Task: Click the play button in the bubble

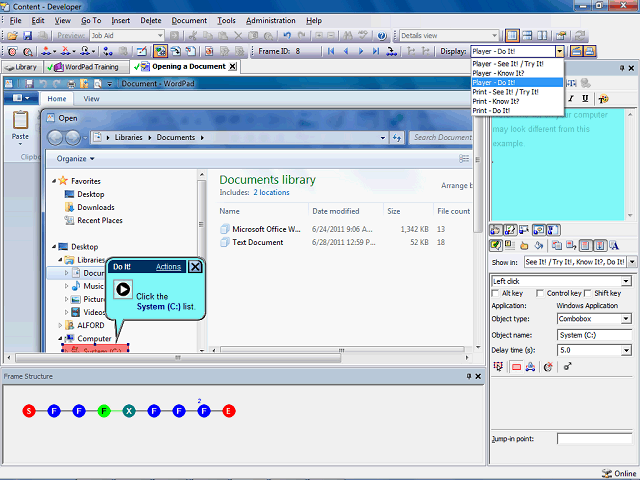Action: tap(123, 289)
